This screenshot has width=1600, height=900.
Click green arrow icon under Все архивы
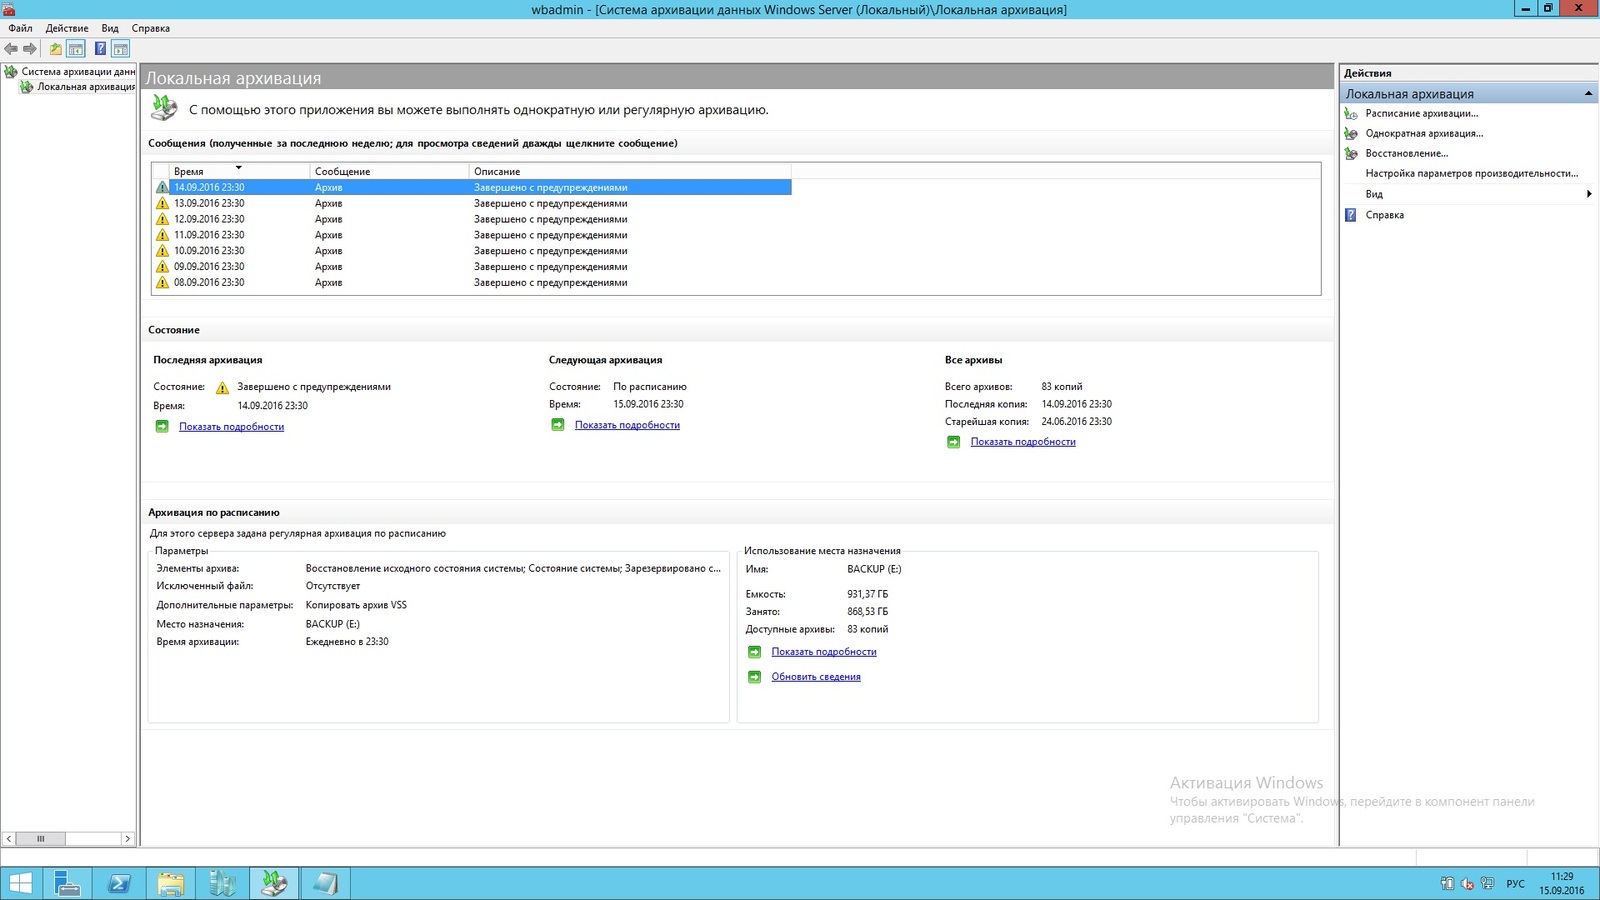point(954,442)
